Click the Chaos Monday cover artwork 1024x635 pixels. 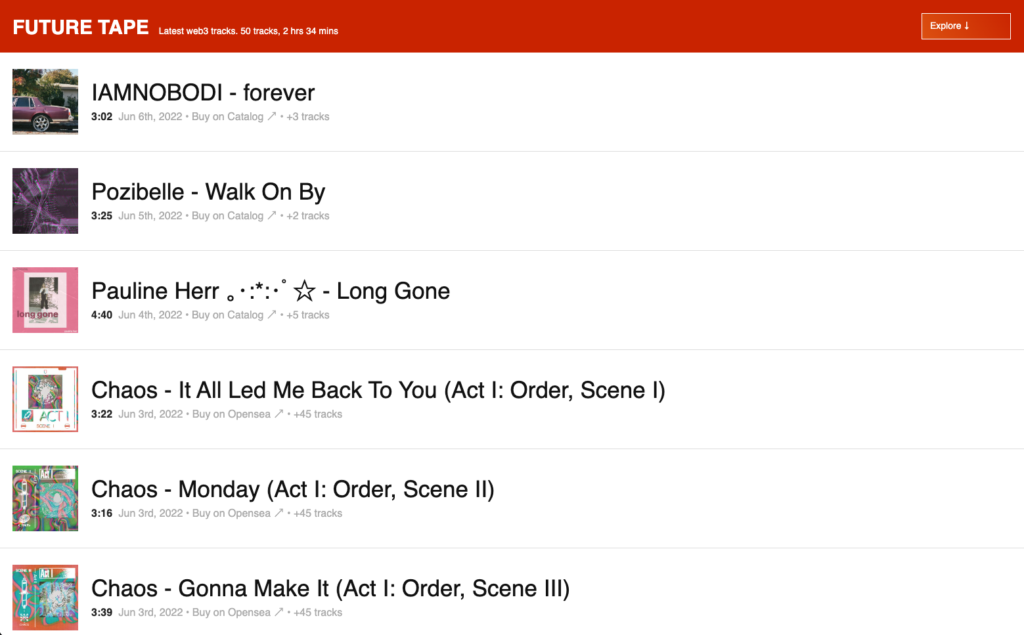pyautogui.click(x=45, y=498)
